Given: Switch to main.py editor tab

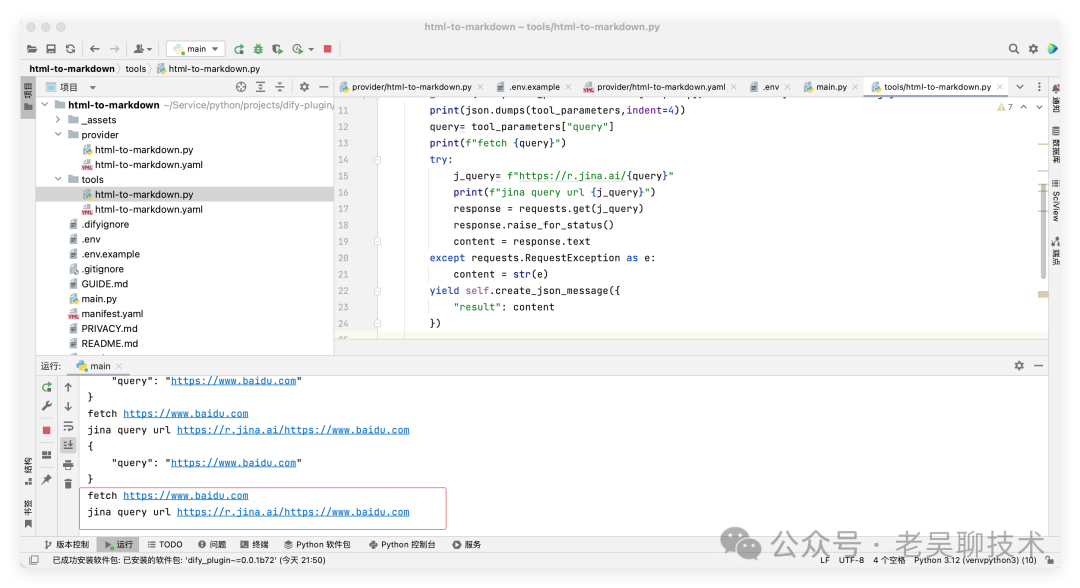Looking at the screenshot, I should [831, 87].
